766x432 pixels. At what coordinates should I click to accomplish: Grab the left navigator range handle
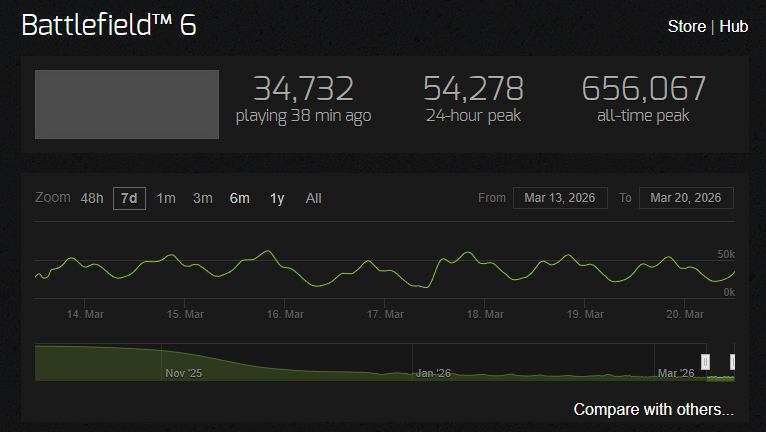tap(705, 362)
